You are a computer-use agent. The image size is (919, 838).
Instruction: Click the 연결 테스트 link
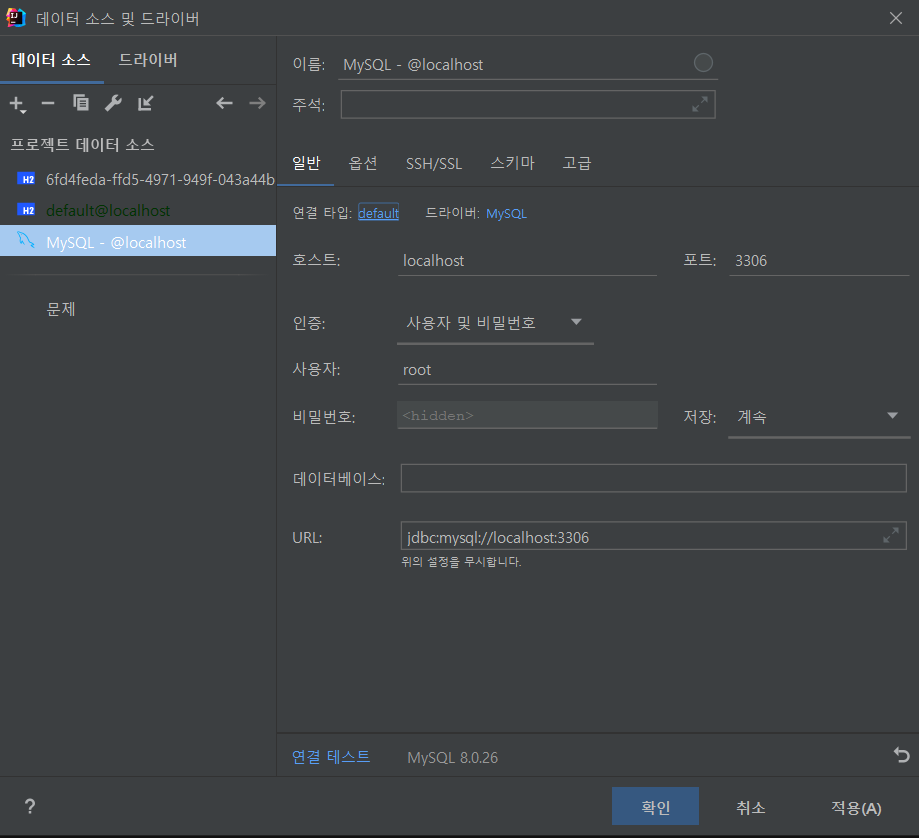(331, 757)
